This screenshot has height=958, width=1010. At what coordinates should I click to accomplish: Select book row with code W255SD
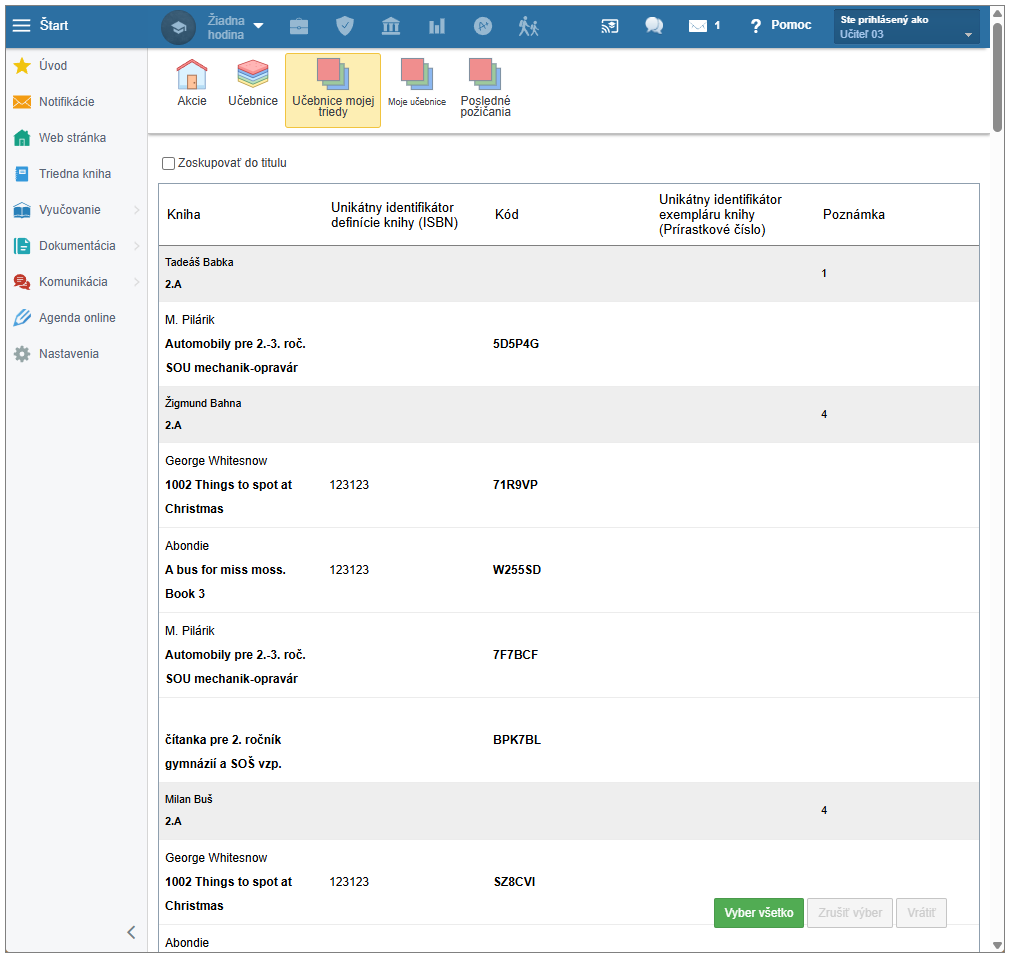[569, 570]
